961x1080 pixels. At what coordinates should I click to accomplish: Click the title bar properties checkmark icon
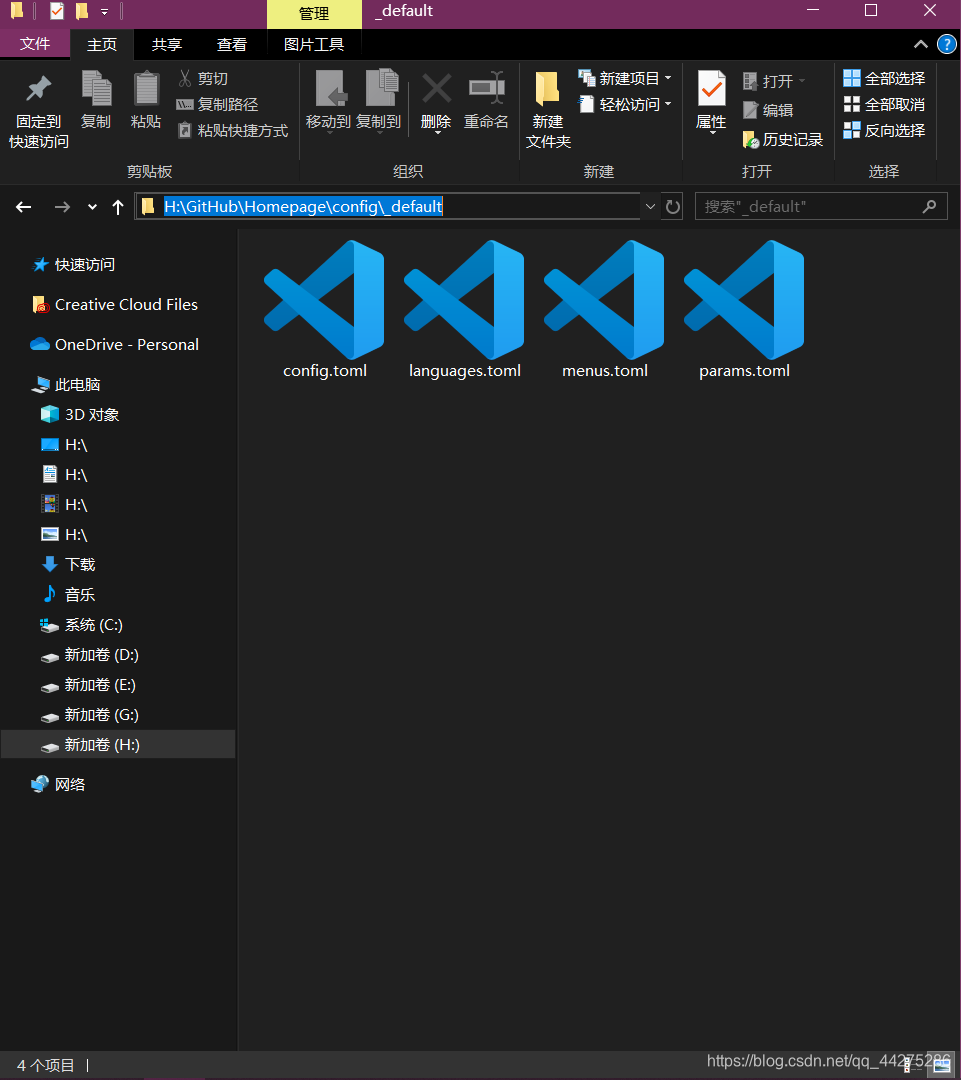point(57,11)
